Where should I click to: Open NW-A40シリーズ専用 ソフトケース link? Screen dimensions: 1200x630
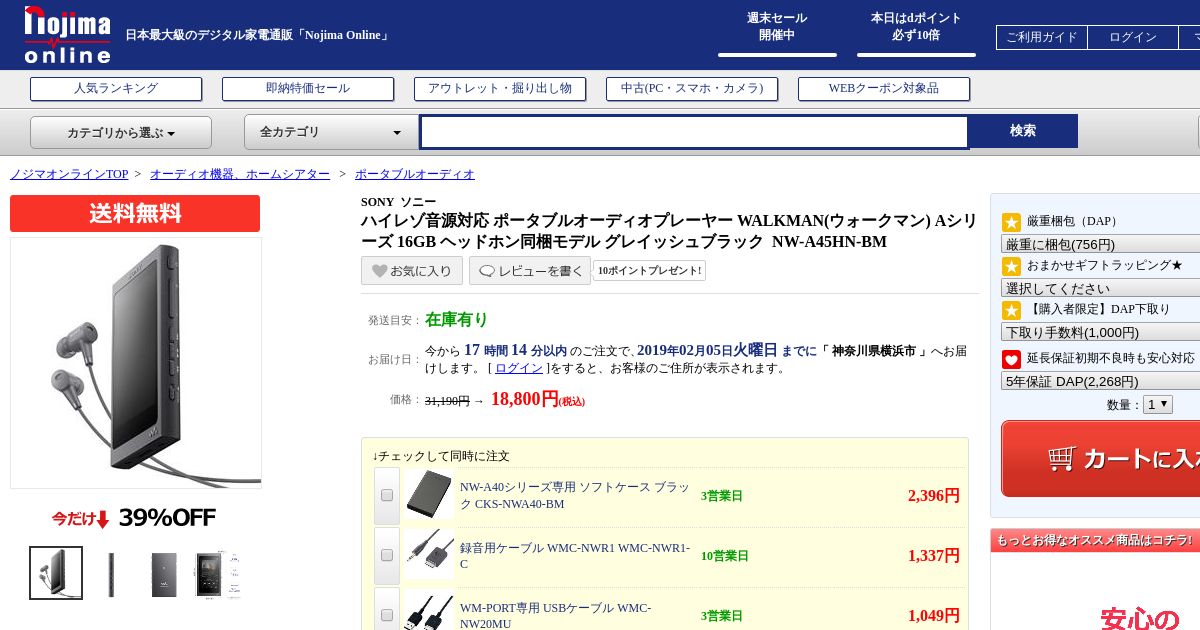575,495
